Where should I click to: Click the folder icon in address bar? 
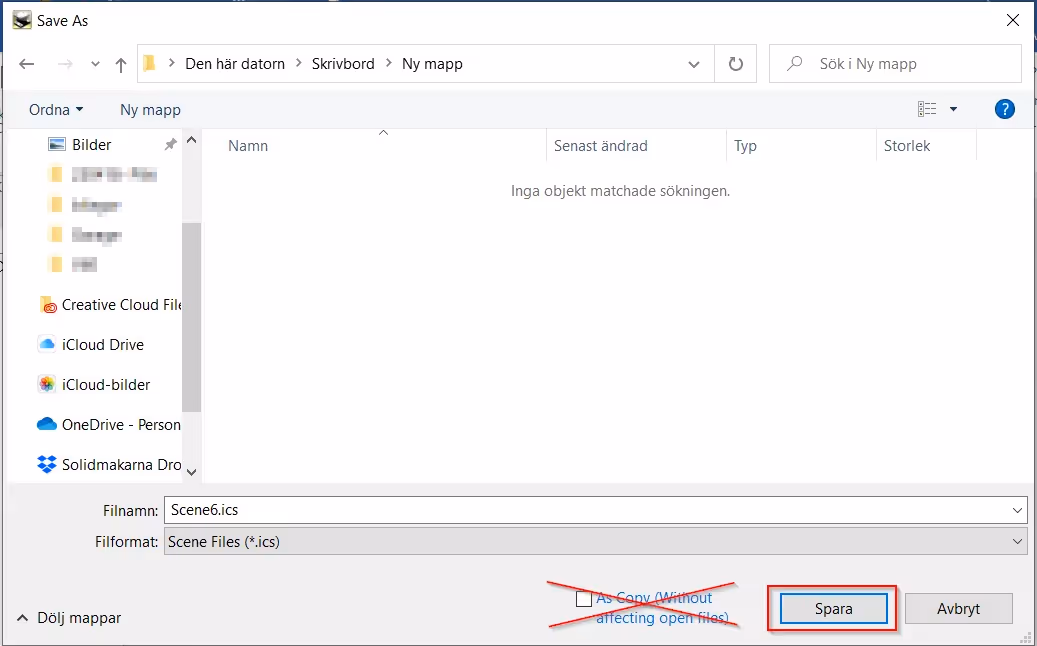coord(149,63)
